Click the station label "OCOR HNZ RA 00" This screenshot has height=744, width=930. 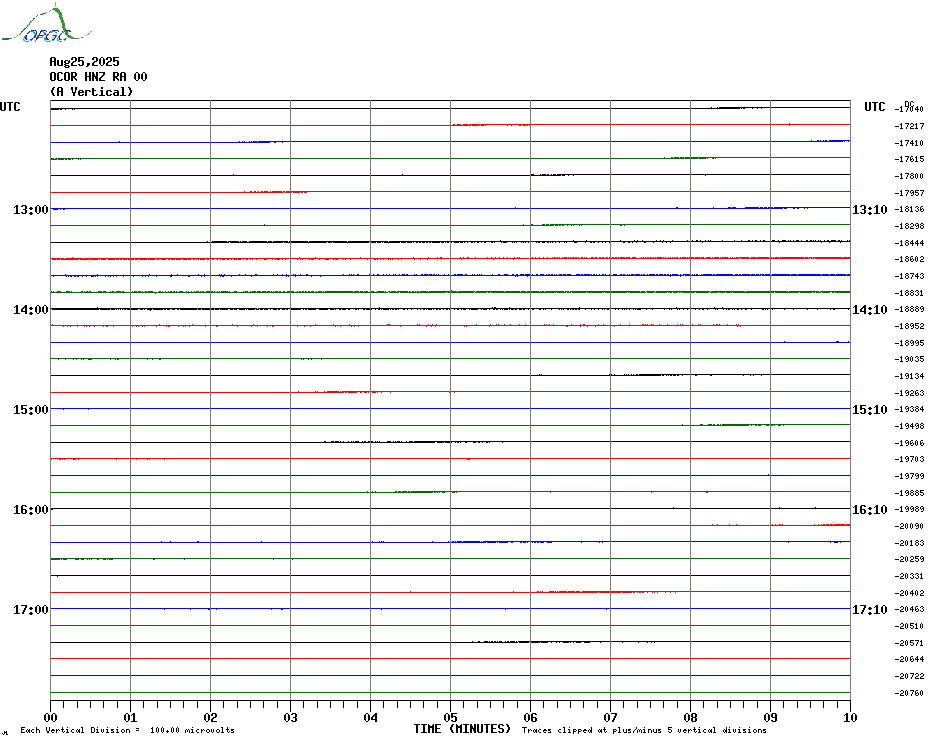click(98, 77)
